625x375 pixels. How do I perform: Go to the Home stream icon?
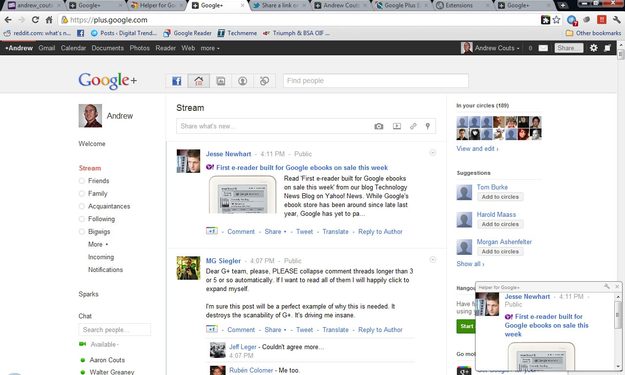click(x=199, y=81)
